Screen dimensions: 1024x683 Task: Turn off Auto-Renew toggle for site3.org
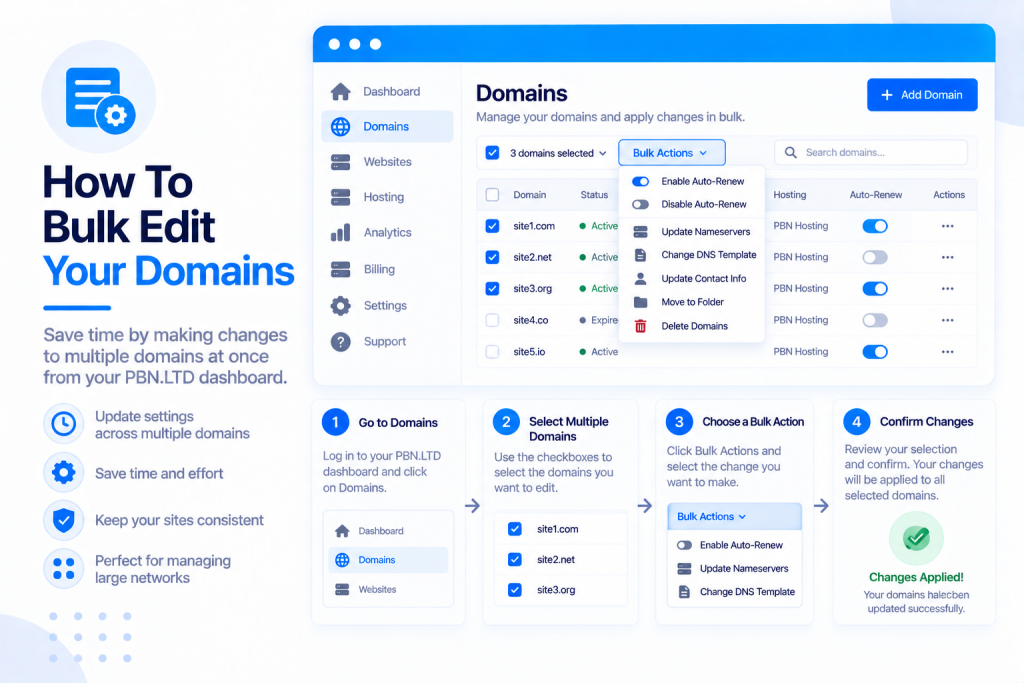coord(875,289)
